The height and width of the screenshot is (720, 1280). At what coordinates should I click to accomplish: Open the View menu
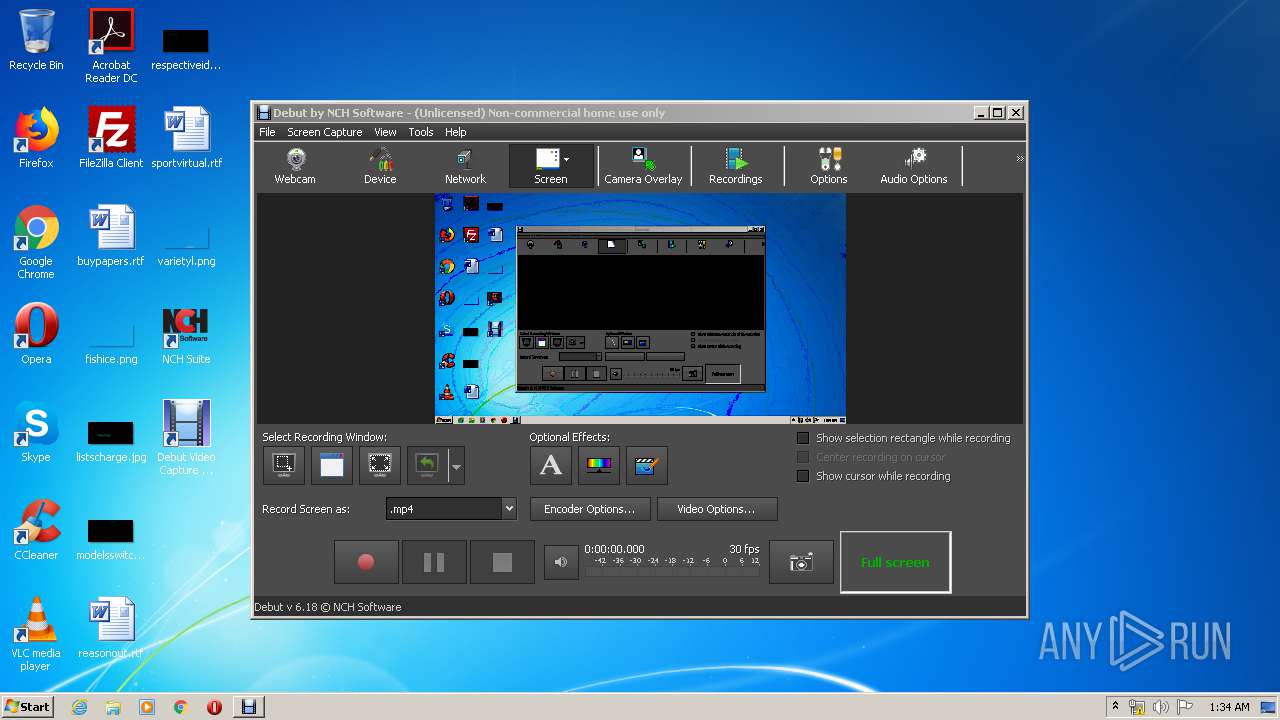pos(385,132)
